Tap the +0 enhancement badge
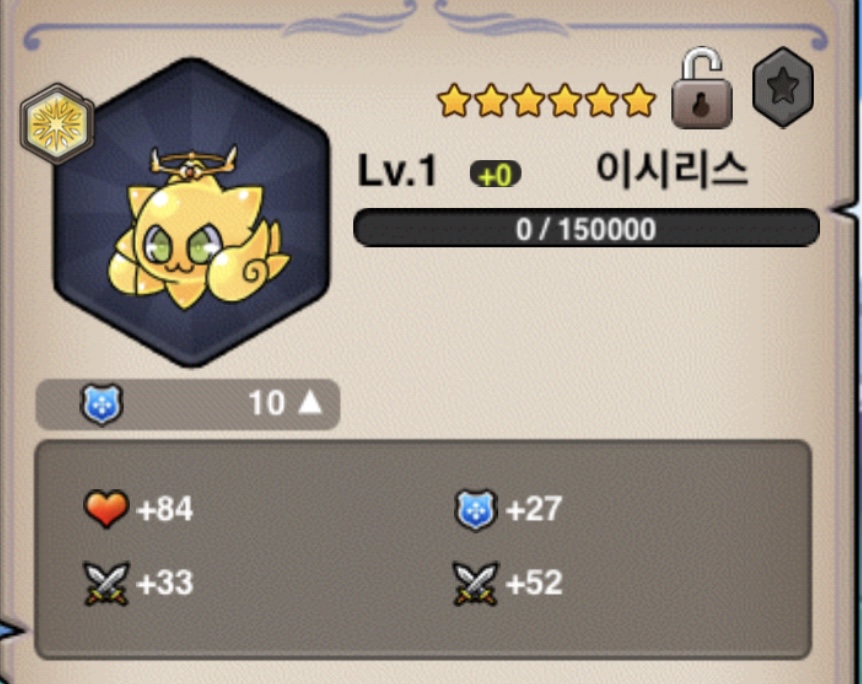 [x=495, y=175]
